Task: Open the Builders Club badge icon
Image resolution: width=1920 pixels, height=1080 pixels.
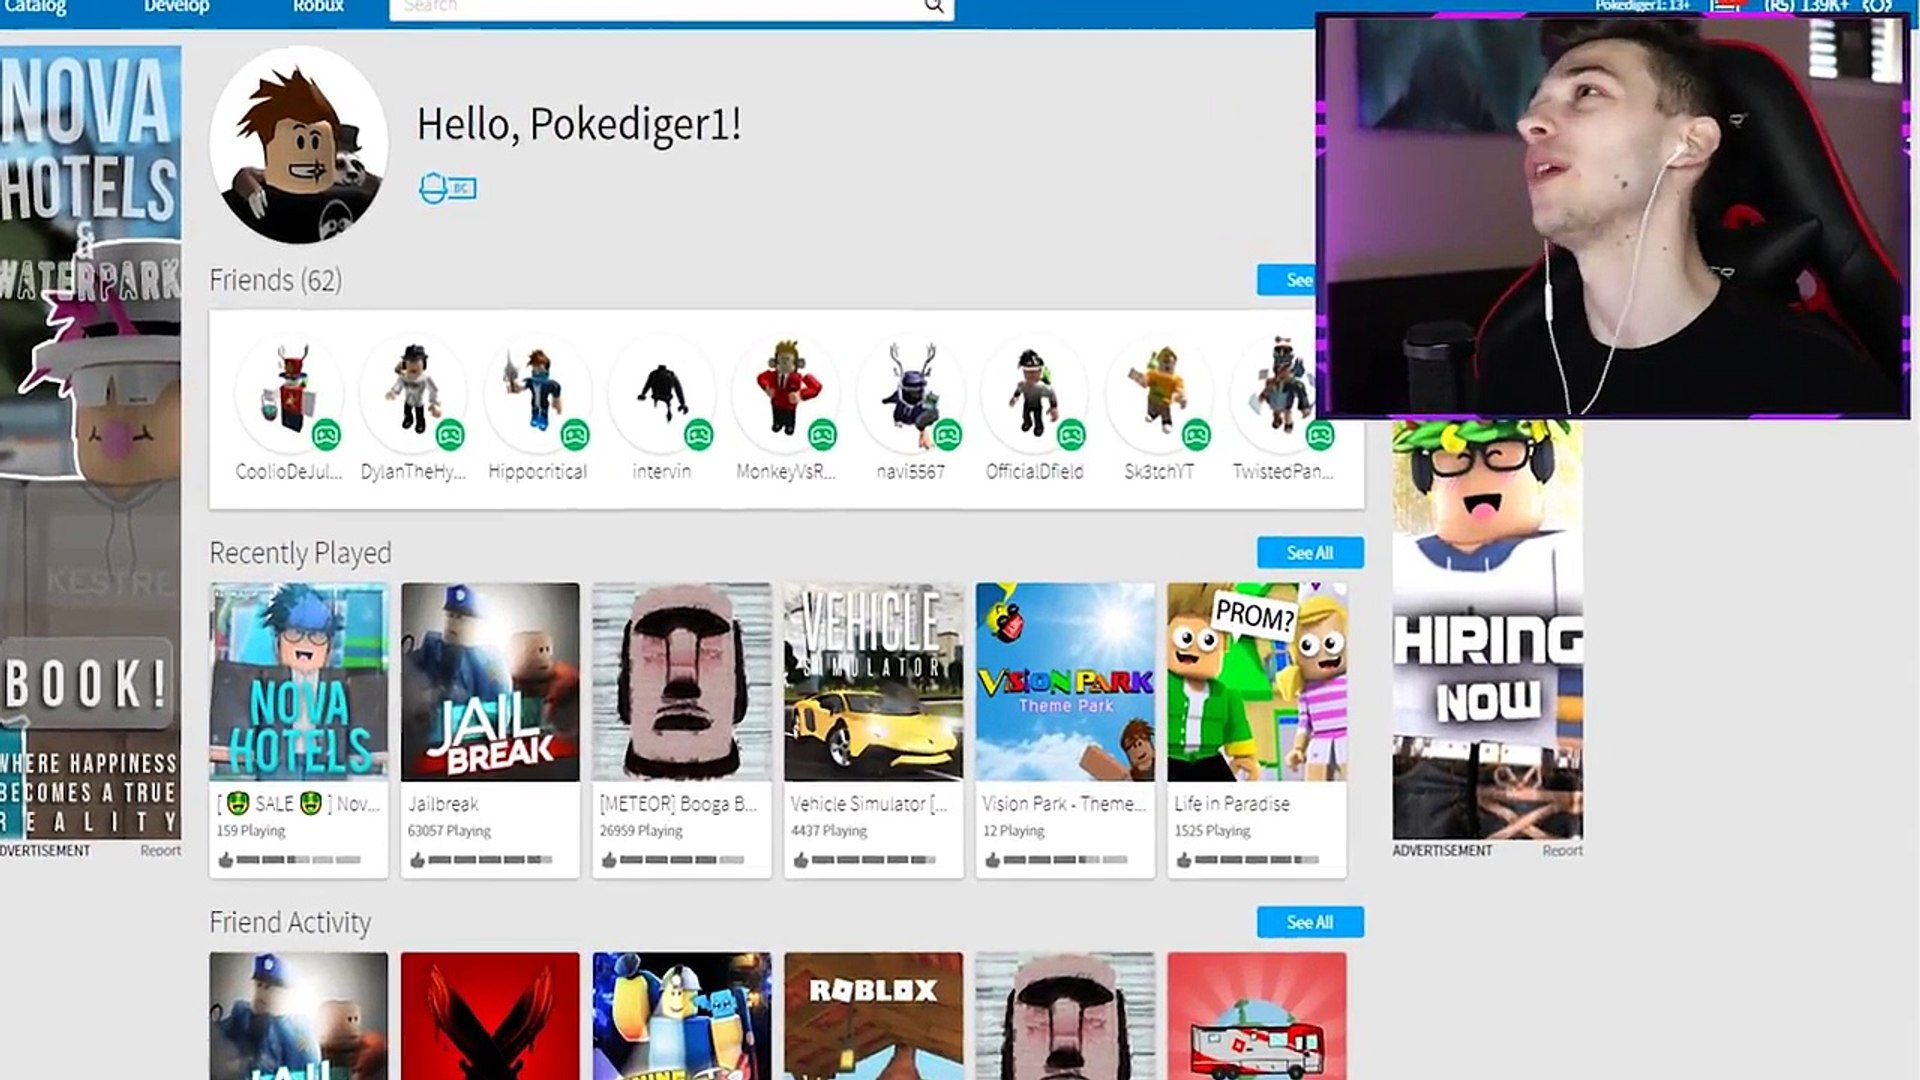Action: 447,188
